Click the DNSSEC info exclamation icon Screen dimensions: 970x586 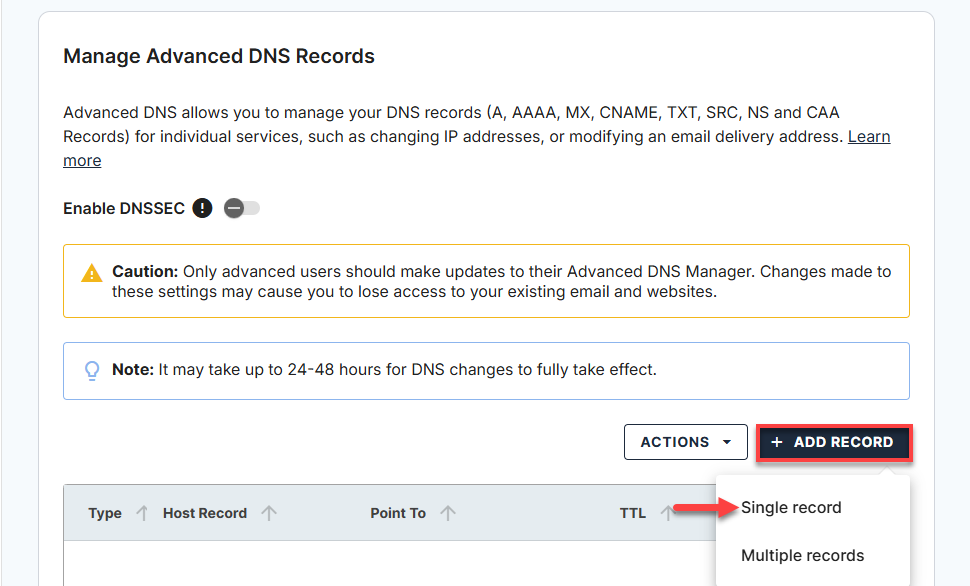point(201,208)
